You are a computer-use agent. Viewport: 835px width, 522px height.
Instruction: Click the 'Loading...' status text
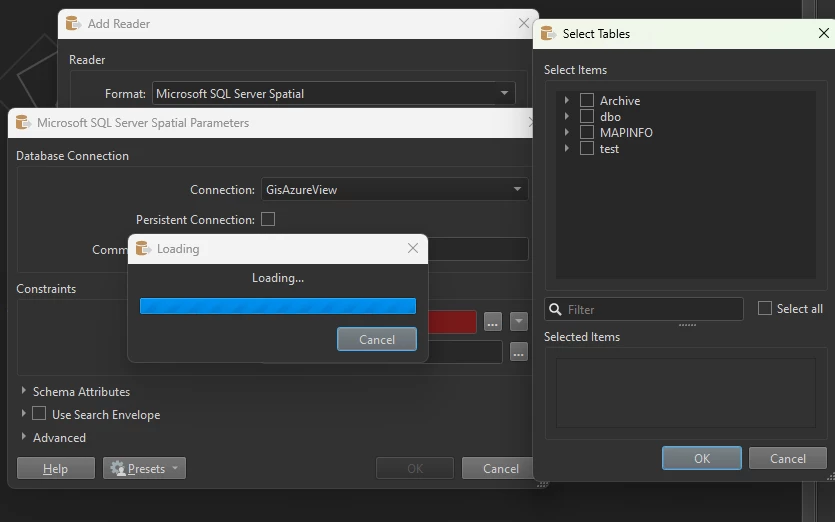click(x=278, y=278)
